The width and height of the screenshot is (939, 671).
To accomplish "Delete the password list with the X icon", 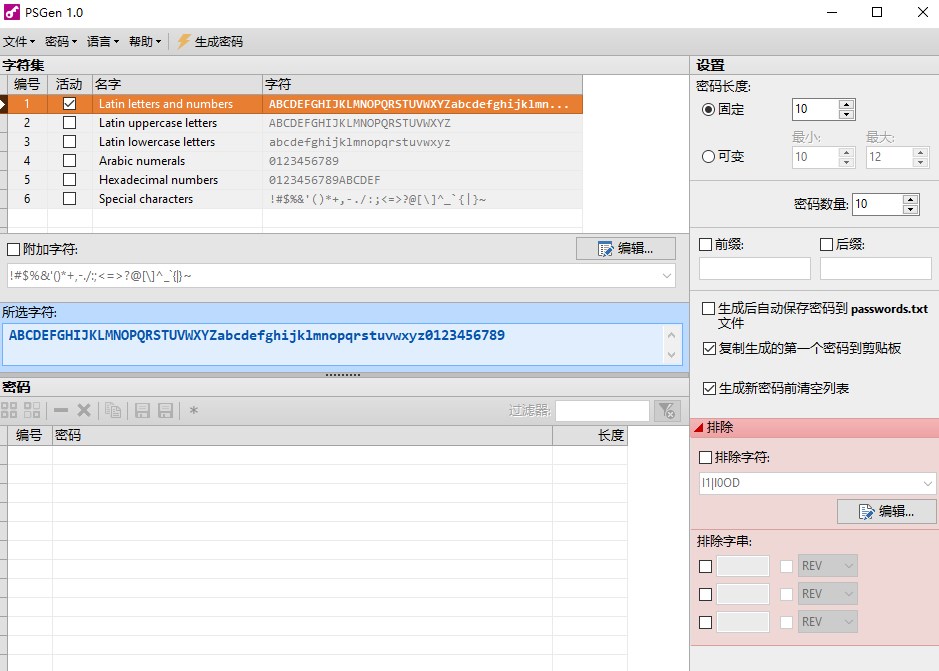I will tap(84, 409).
